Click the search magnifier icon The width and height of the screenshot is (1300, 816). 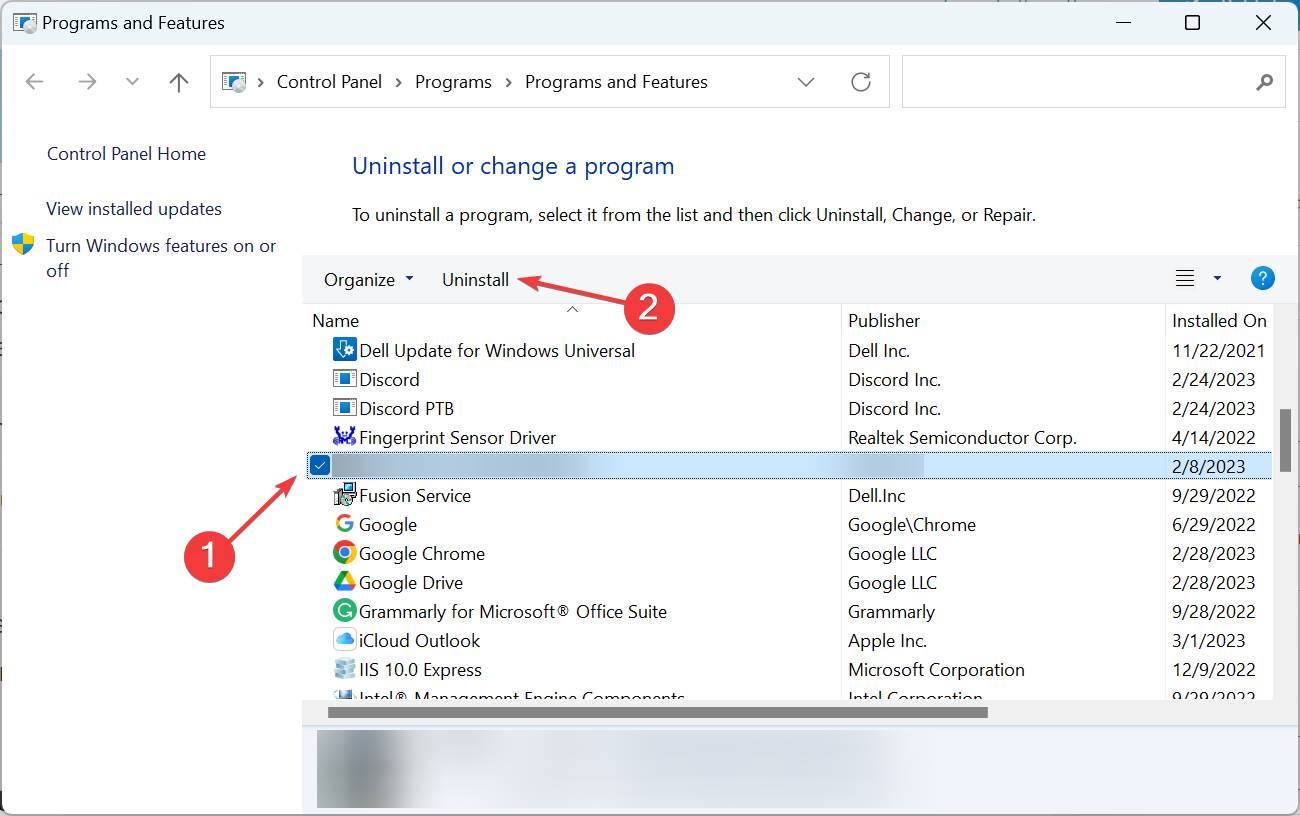[1265, 82]
